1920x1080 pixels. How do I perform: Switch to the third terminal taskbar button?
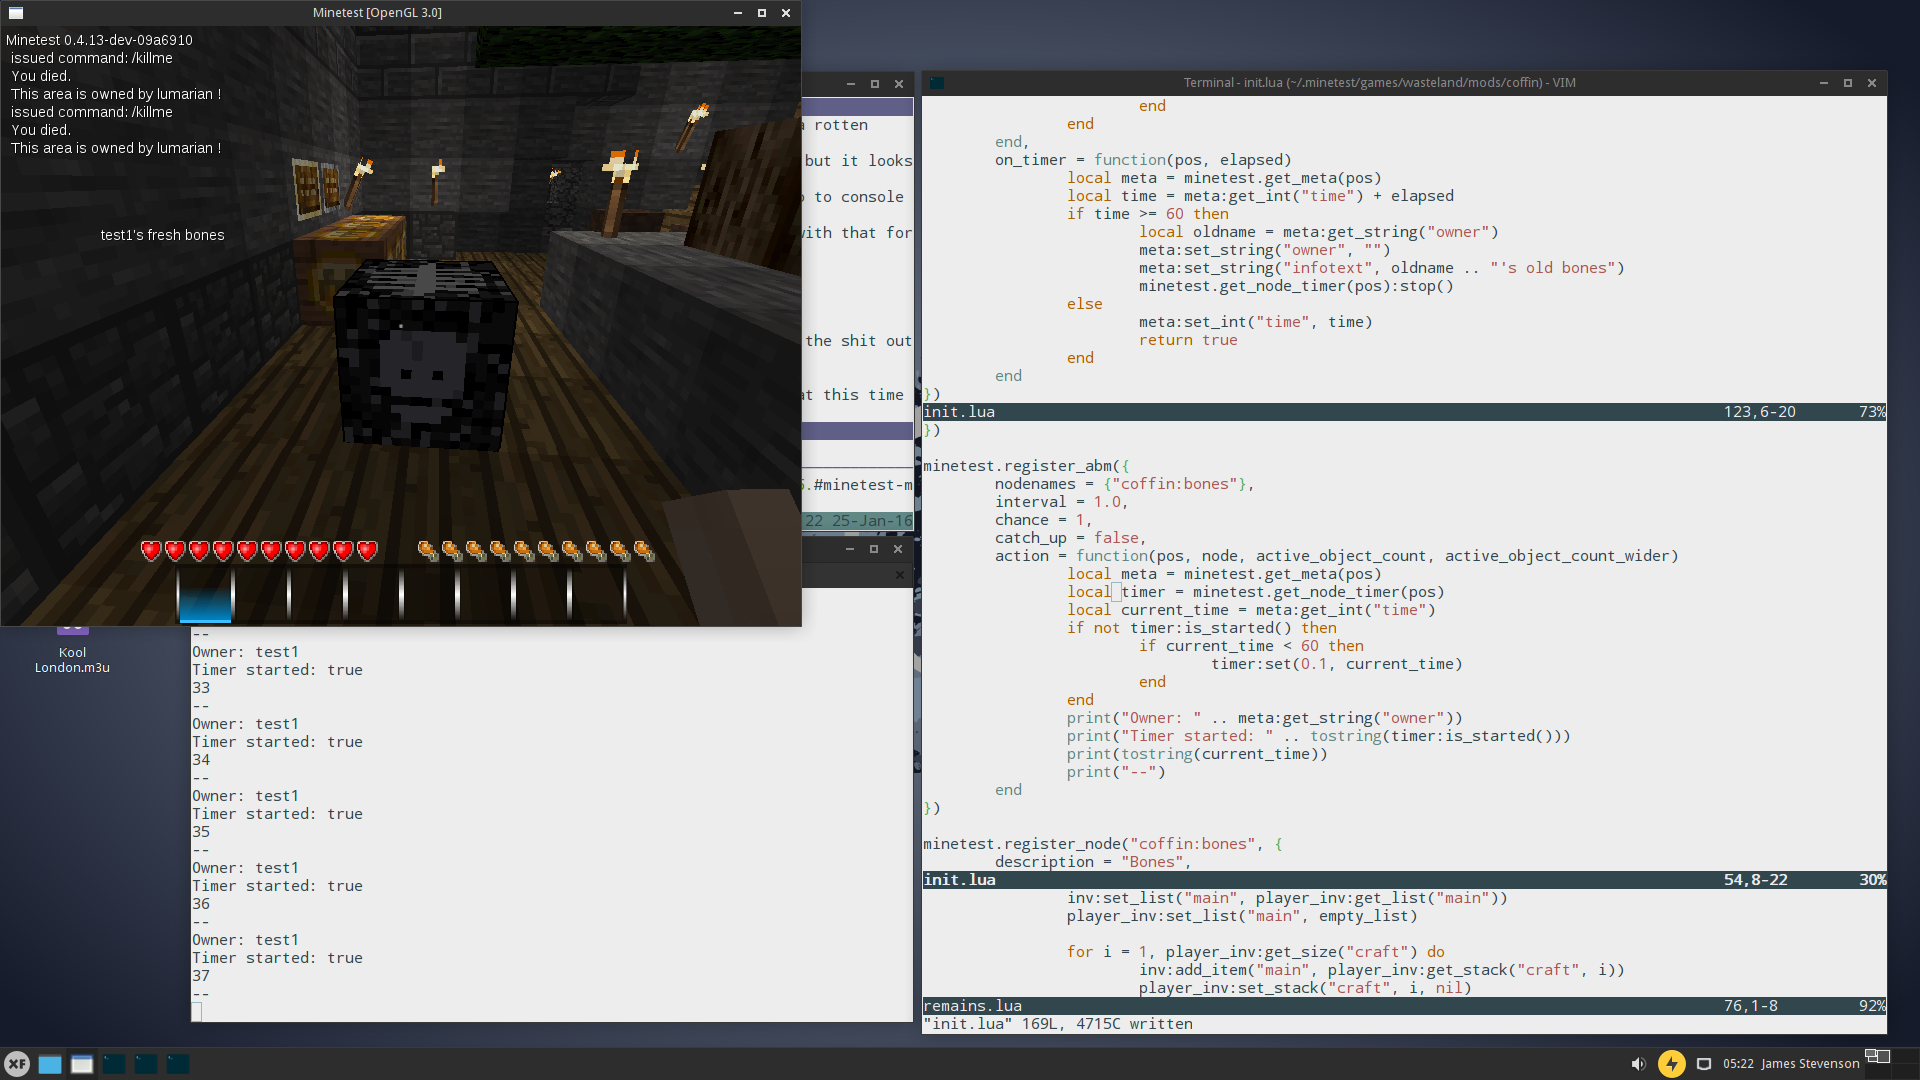point(178,1064)
